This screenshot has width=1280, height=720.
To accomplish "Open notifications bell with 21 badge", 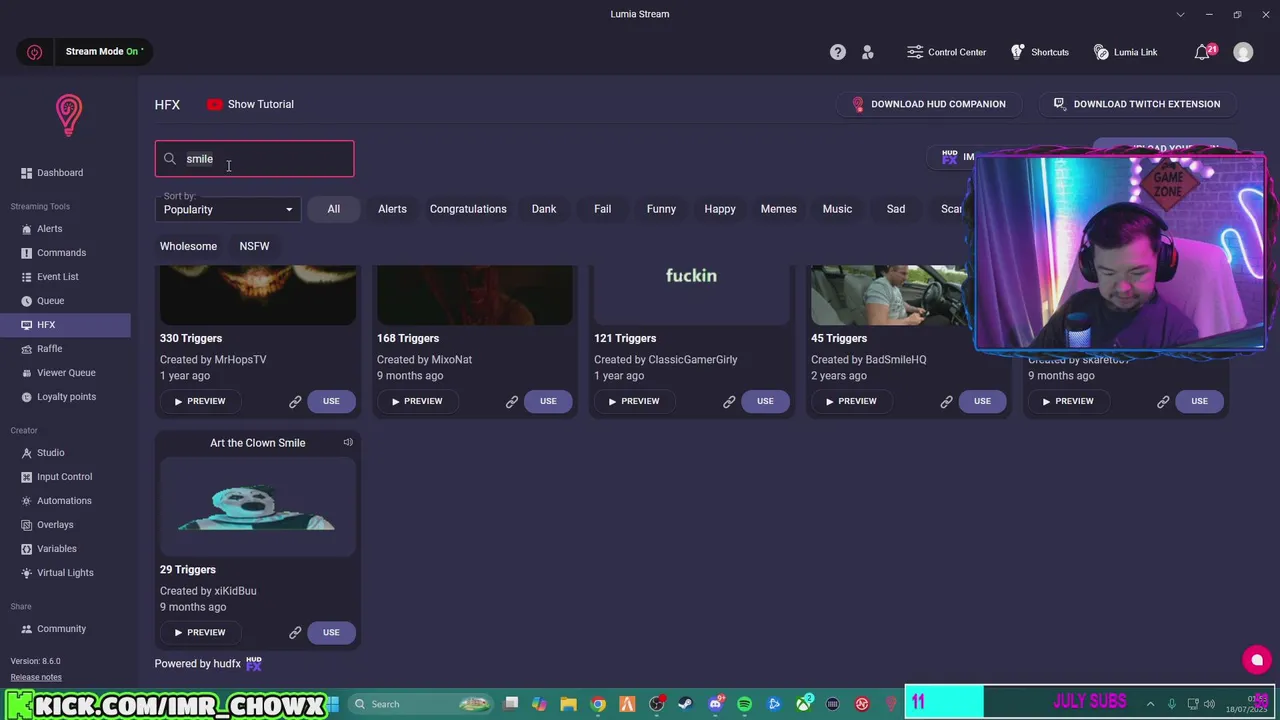I will tap(1203, 52).
